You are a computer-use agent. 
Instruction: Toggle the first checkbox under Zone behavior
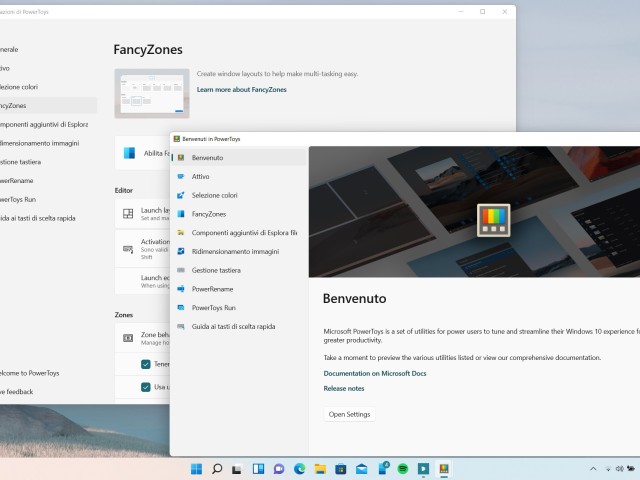coord(146,365)
